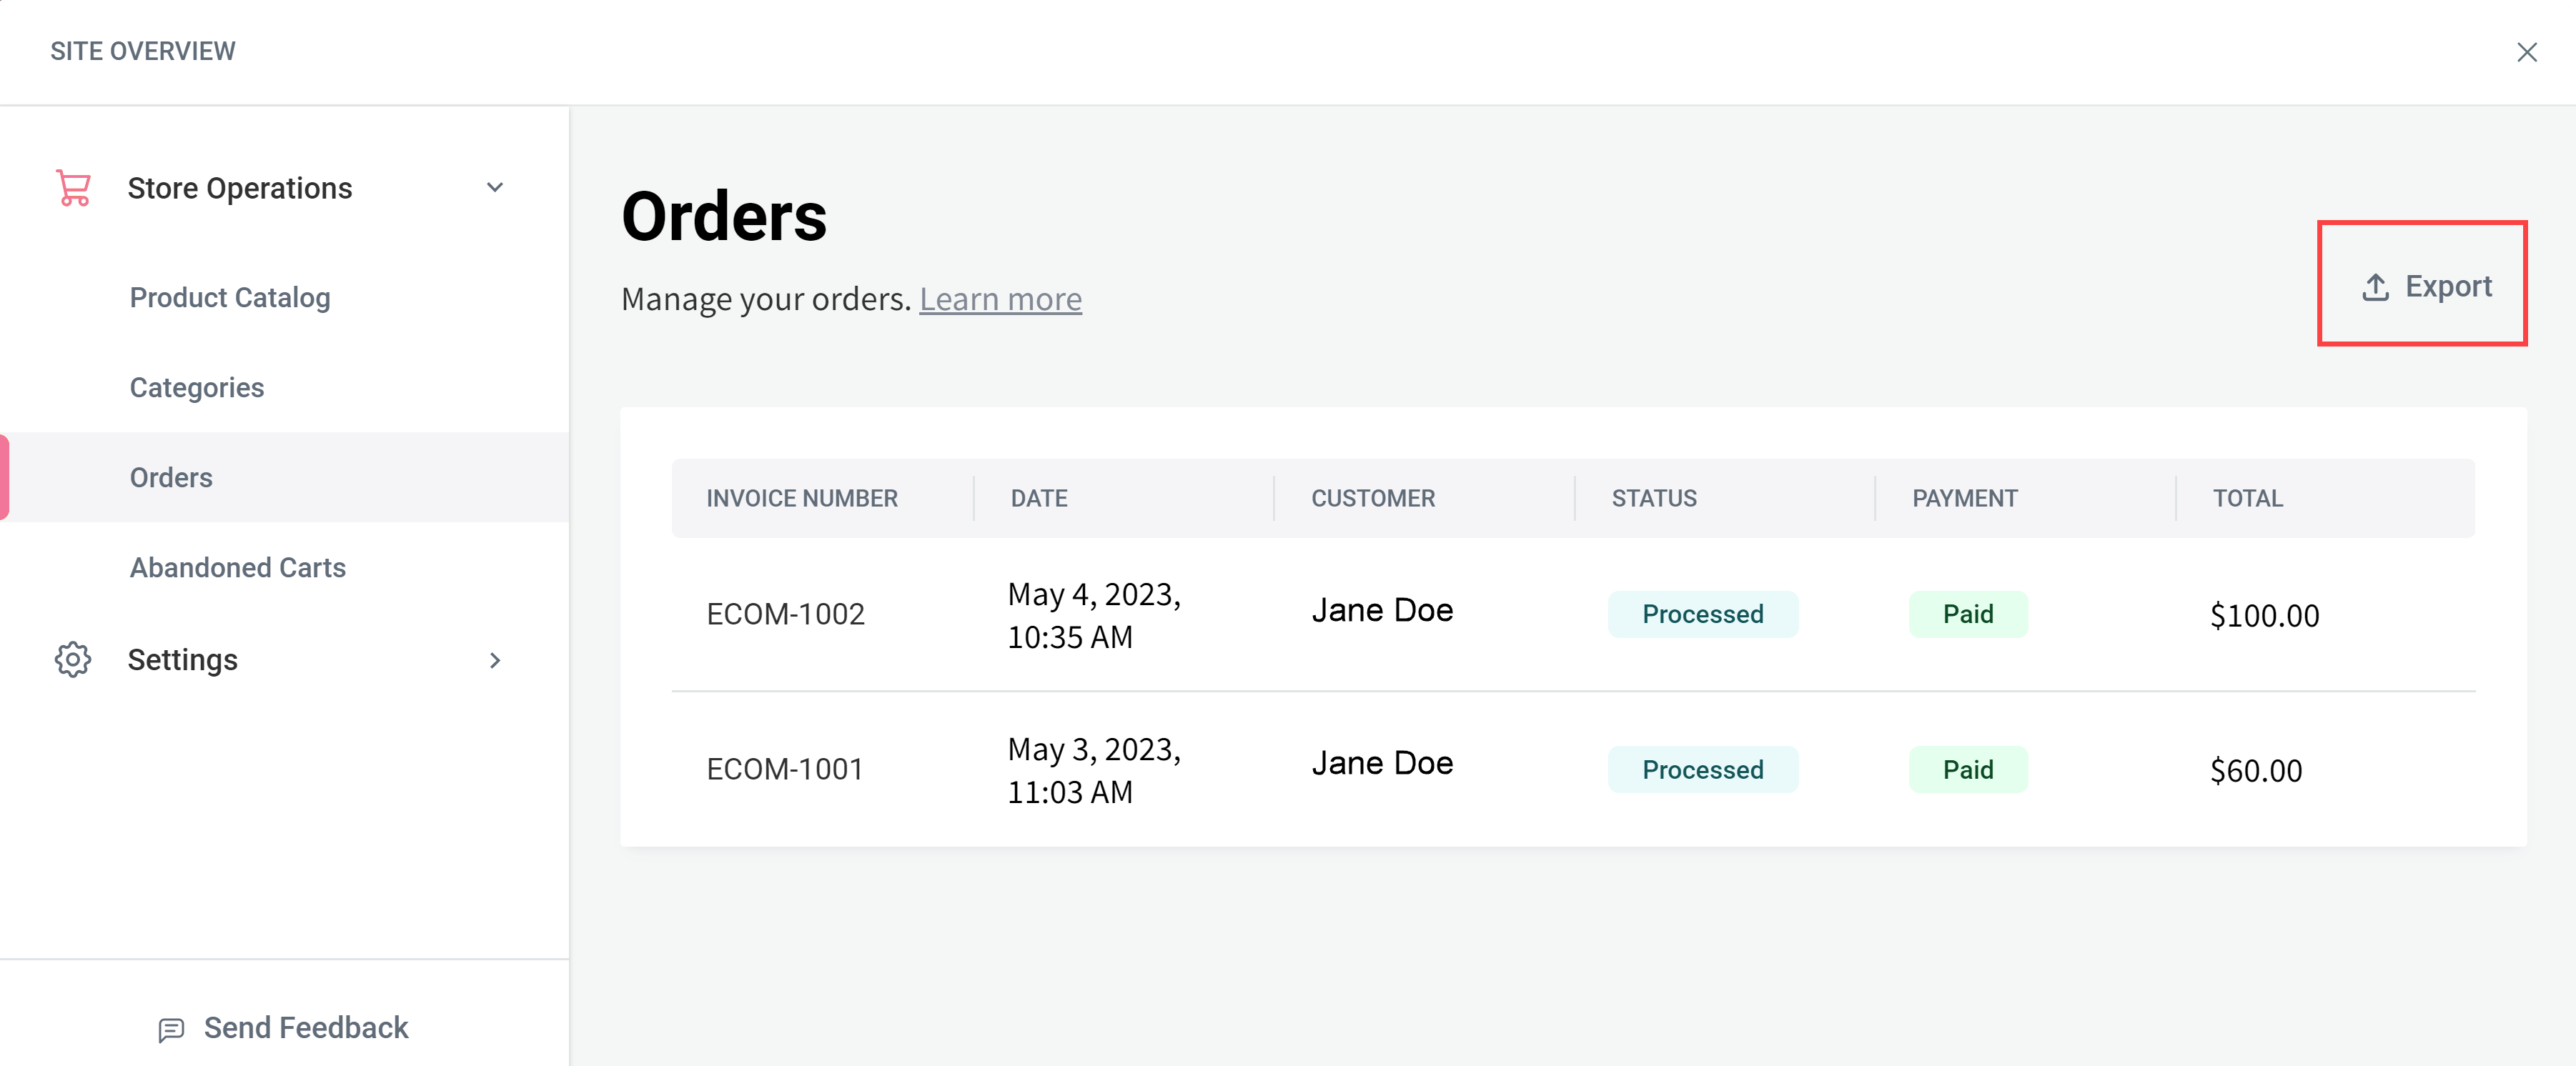The image size is (2576, 1066).
Task: Expand the Settings section
Action: click(x=495, y=660)
